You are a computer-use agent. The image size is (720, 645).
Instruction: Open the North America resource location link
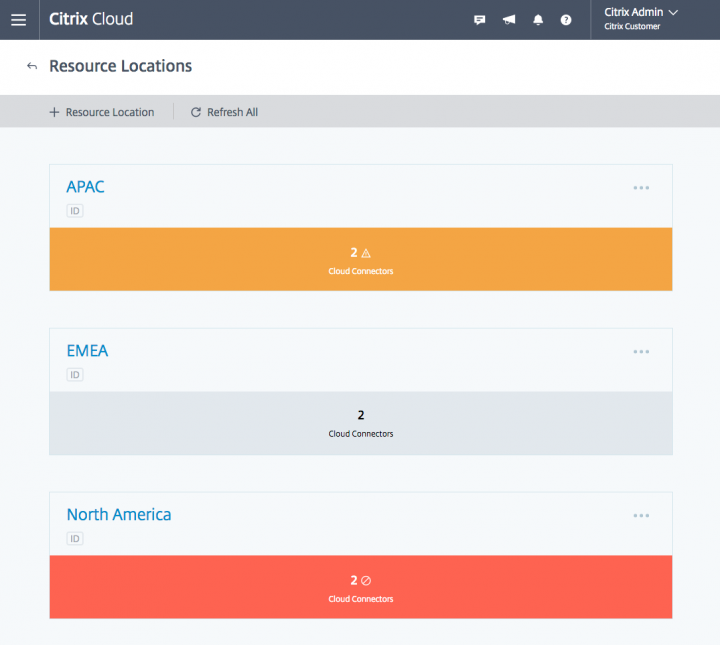click(119, 515)
